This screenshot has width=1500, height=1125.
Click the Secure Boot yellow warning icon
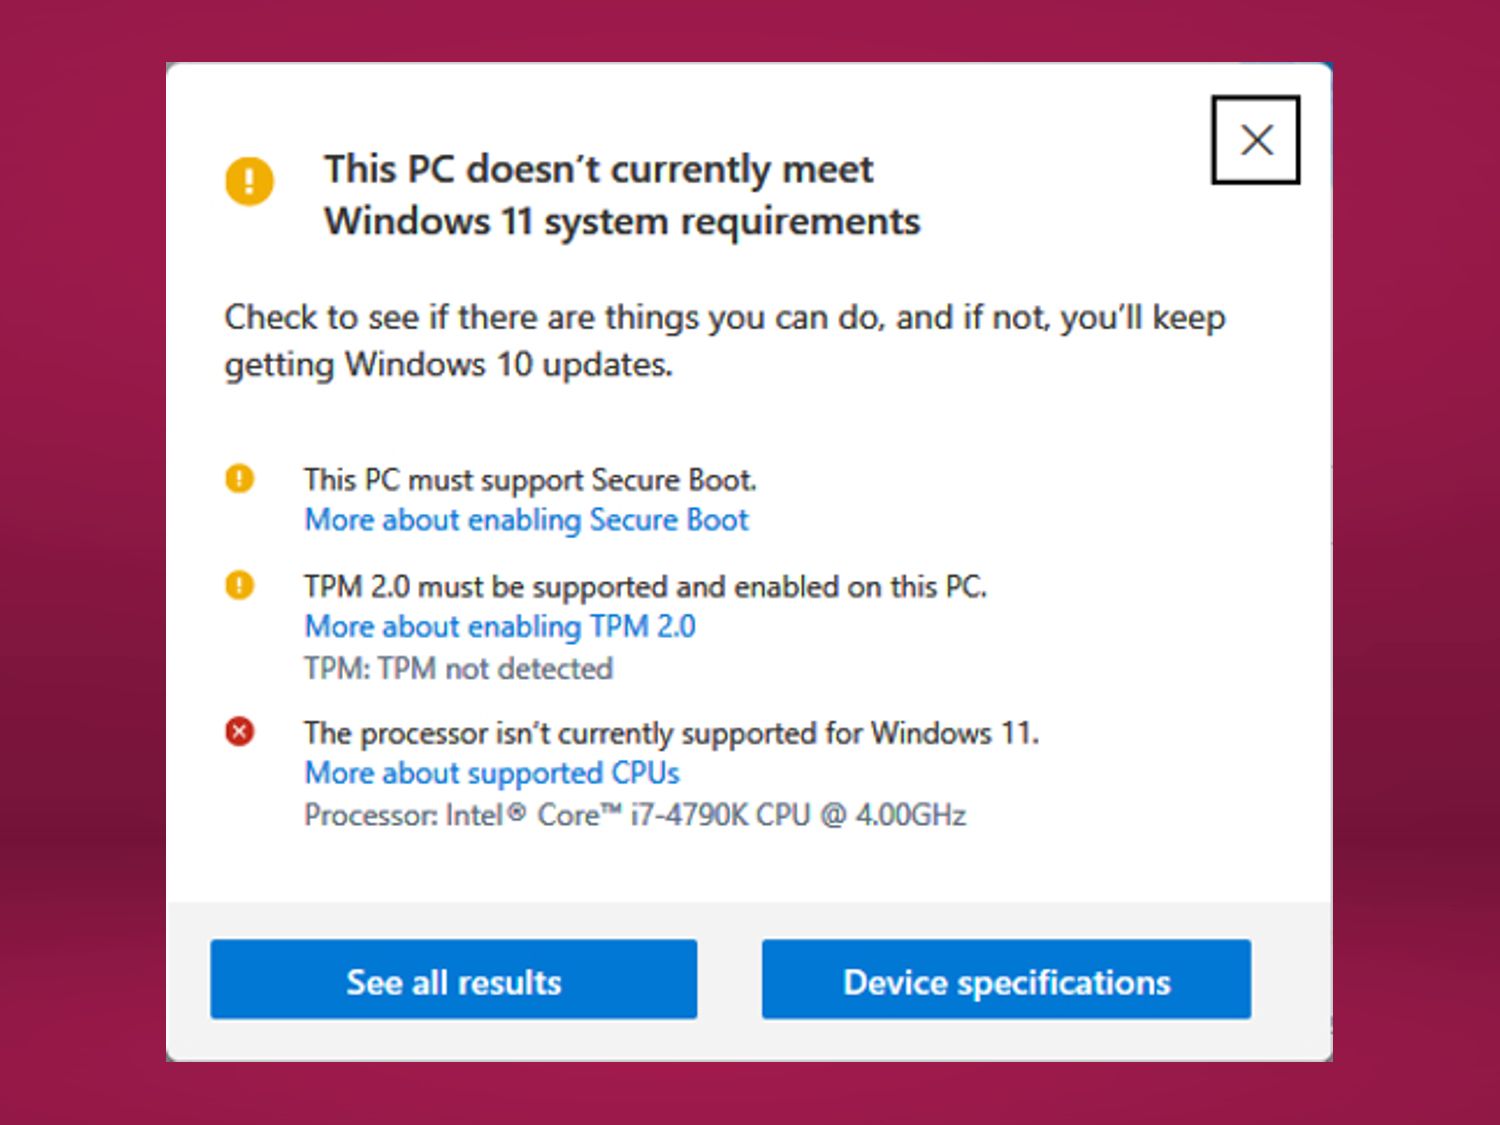tap(239, 479)
